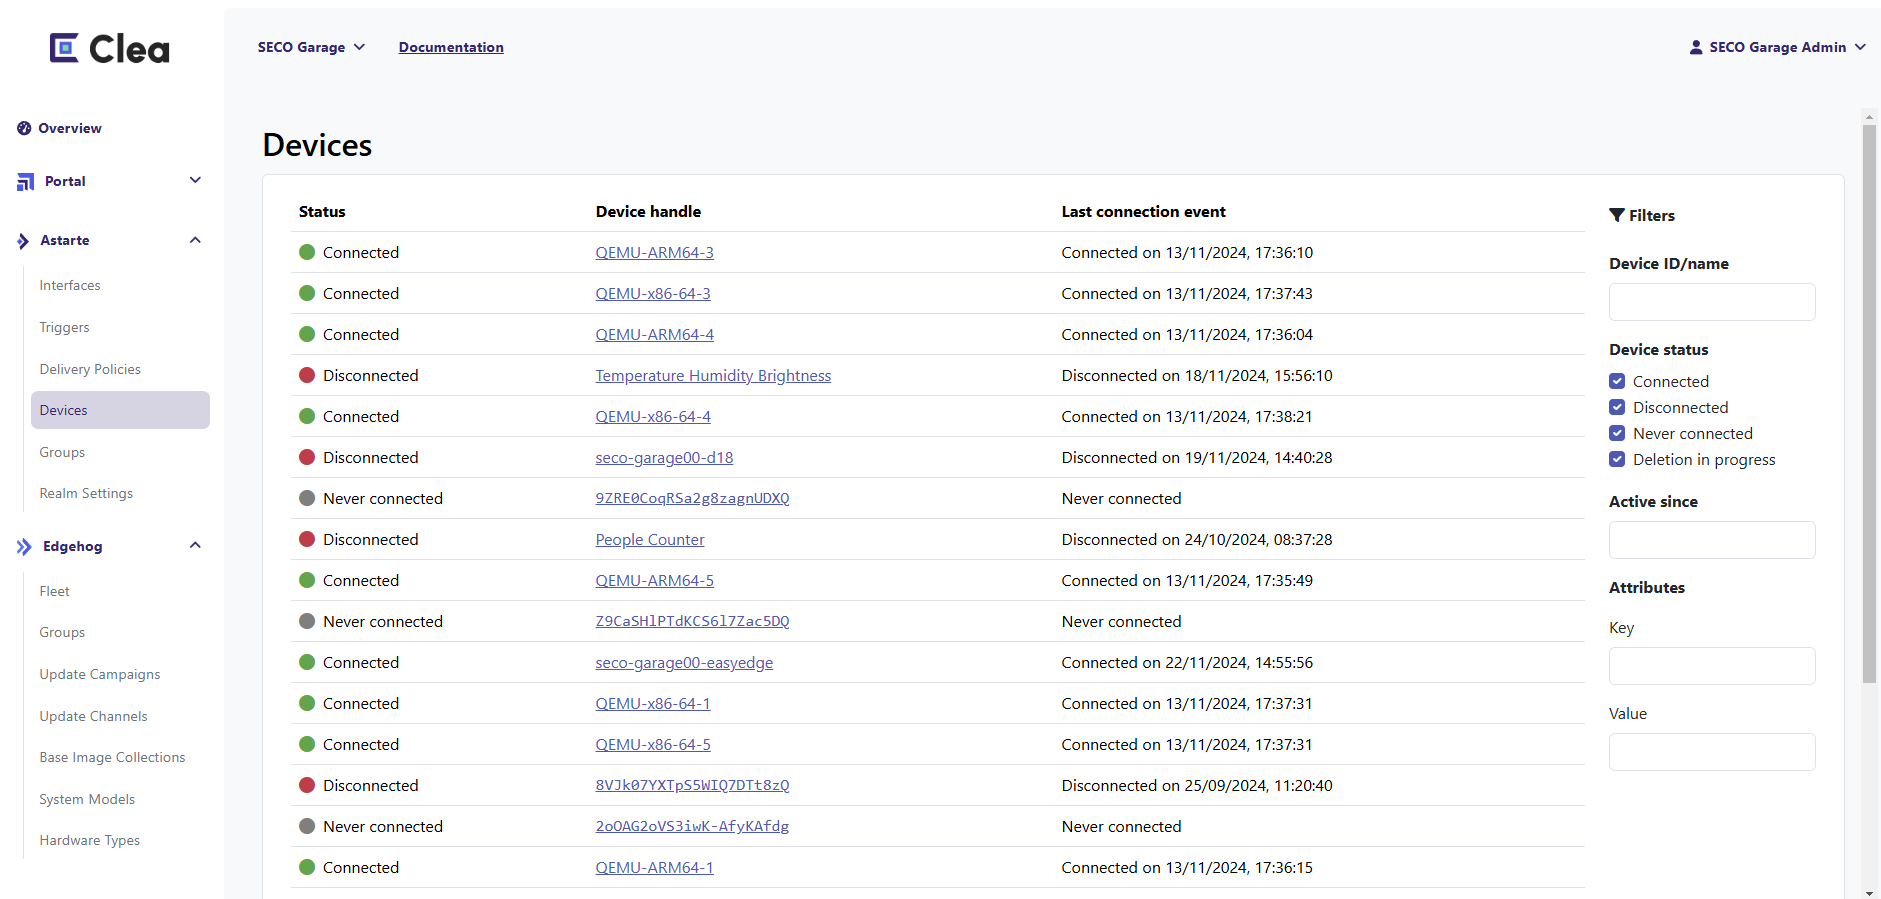
Task: Click the Astarte section icon
Action: point(23,241)
